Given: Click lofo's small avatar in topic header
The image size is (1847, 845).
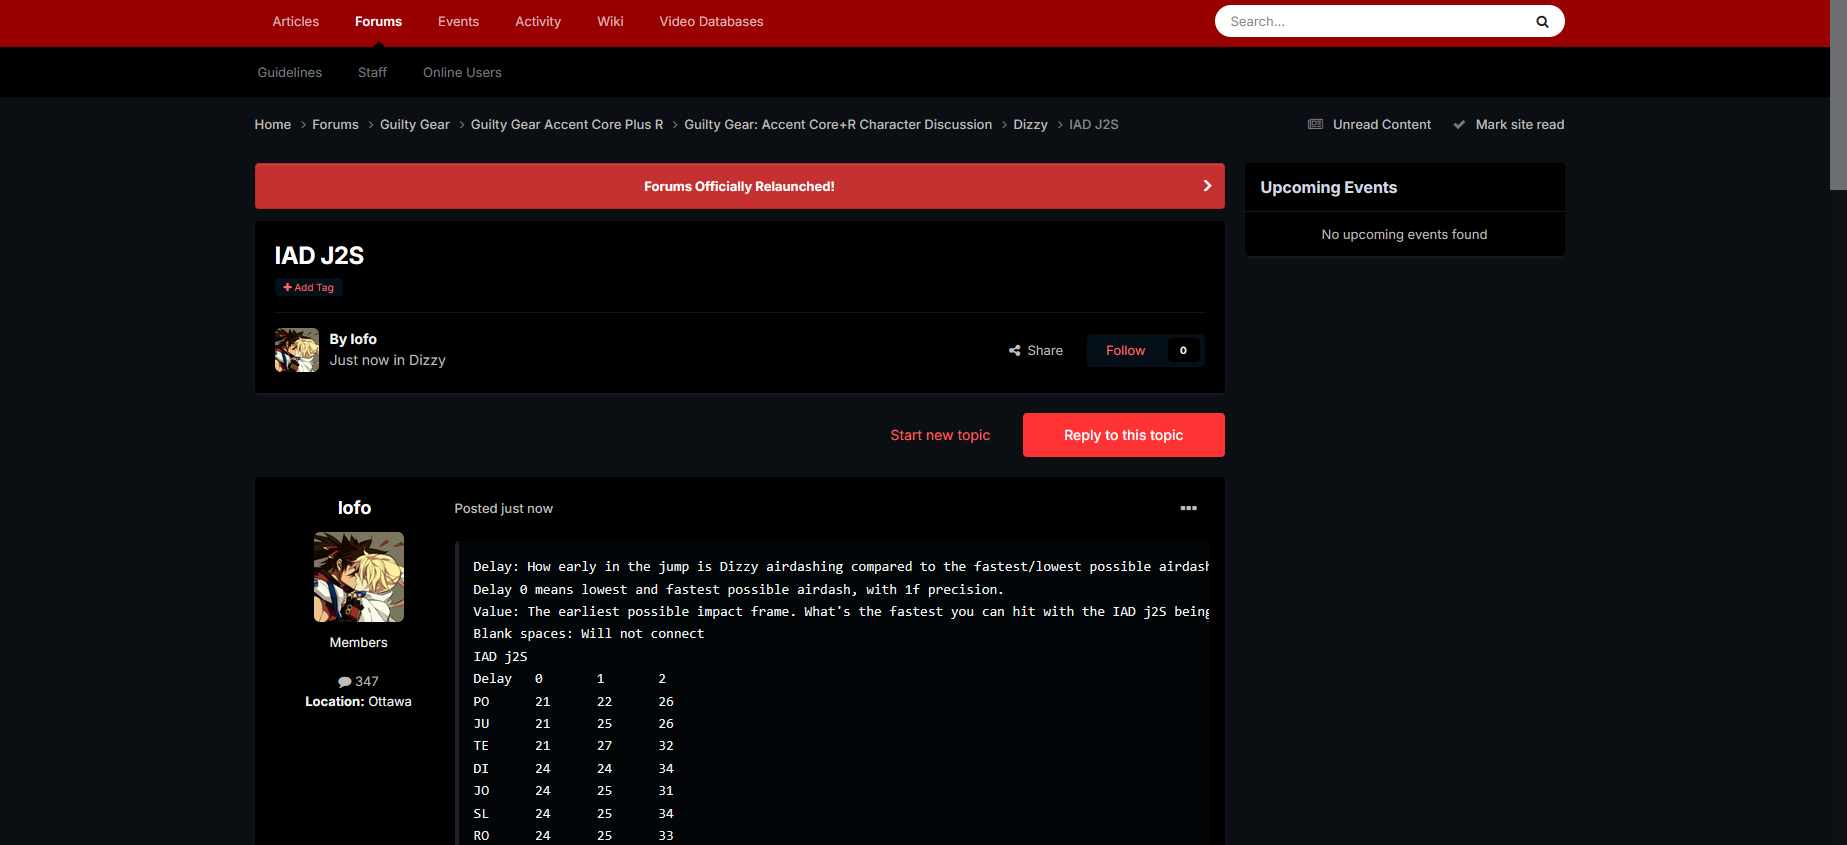Looking at the screenshot, I should pos(297,351).
